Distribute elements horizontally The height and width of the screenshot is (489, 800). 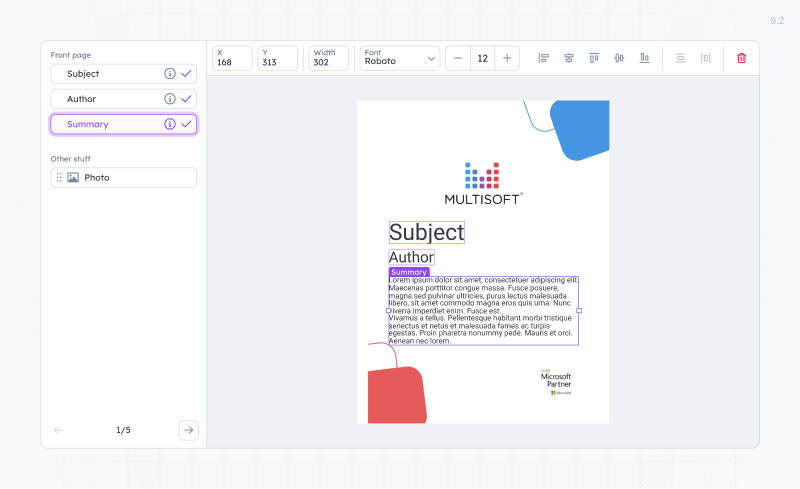coord(706,58)
